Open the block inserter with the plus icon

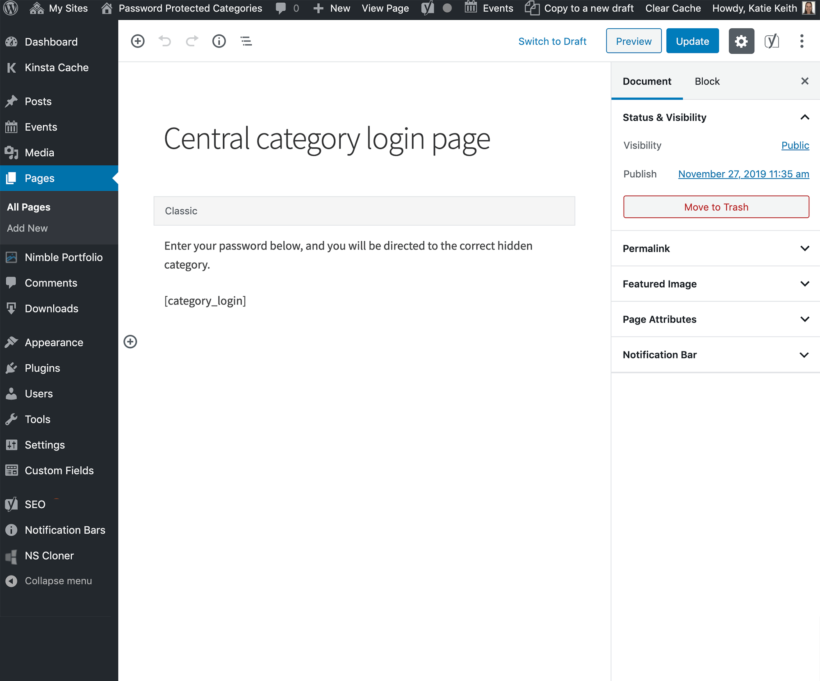tap(138, 41)
